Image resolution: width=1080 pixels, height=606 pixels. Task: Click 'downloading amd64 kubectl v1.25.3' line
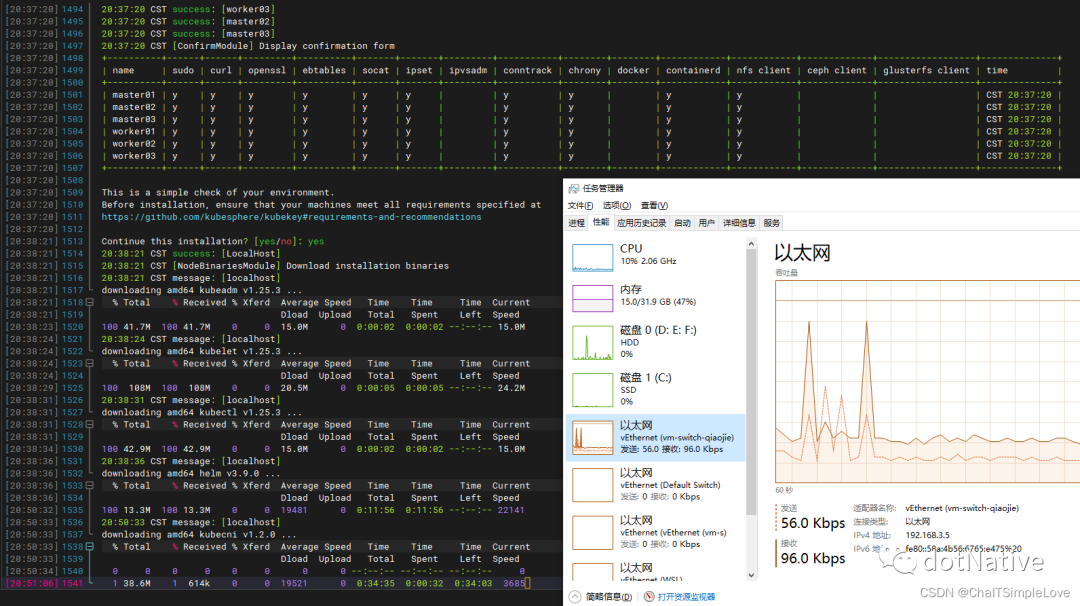(202, 412)
